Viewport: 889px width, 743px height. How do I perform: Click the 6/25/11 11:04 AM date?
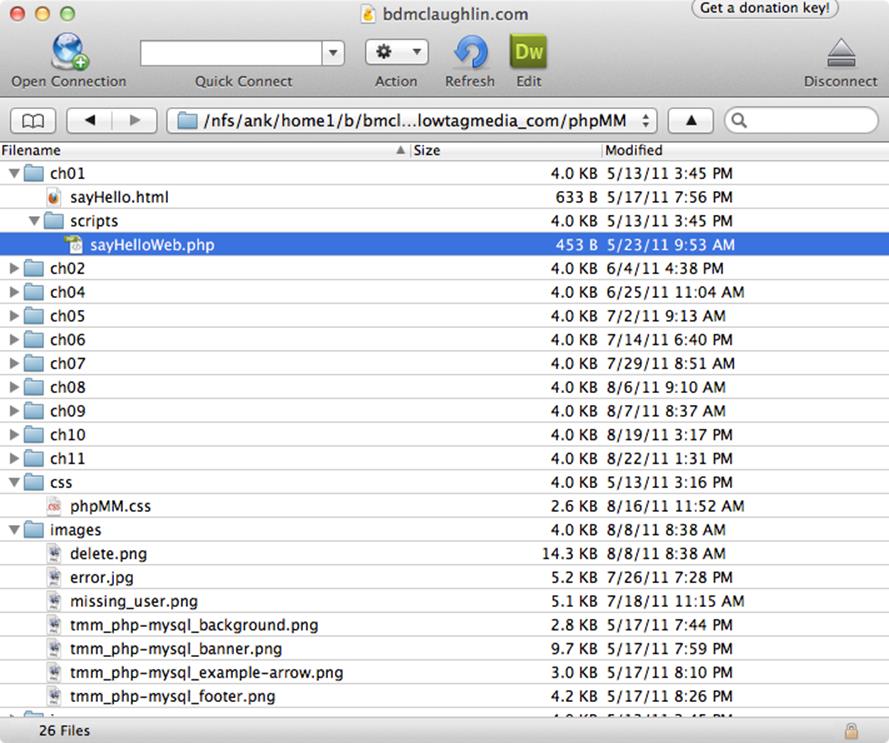pyautogui.click(x=675, y=292)
